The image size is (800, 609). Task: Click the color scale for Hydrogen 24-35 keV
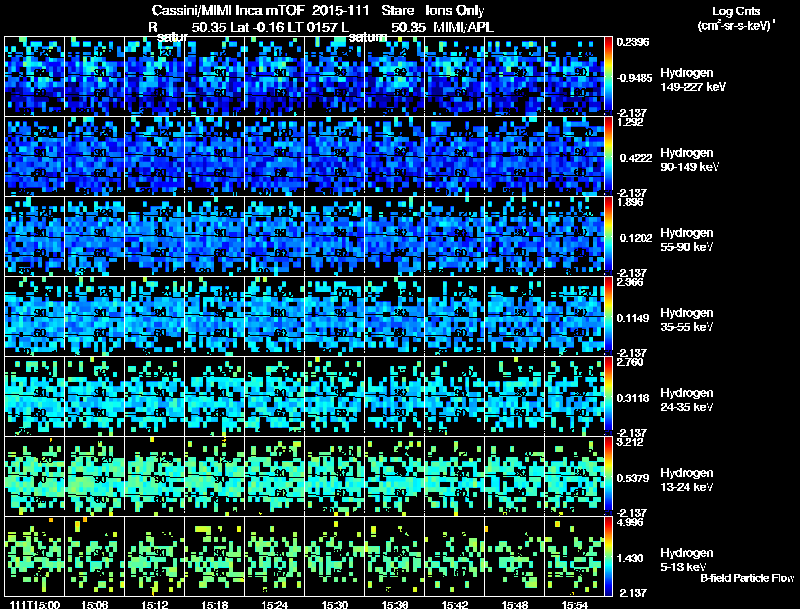click(x=608, y=396)
